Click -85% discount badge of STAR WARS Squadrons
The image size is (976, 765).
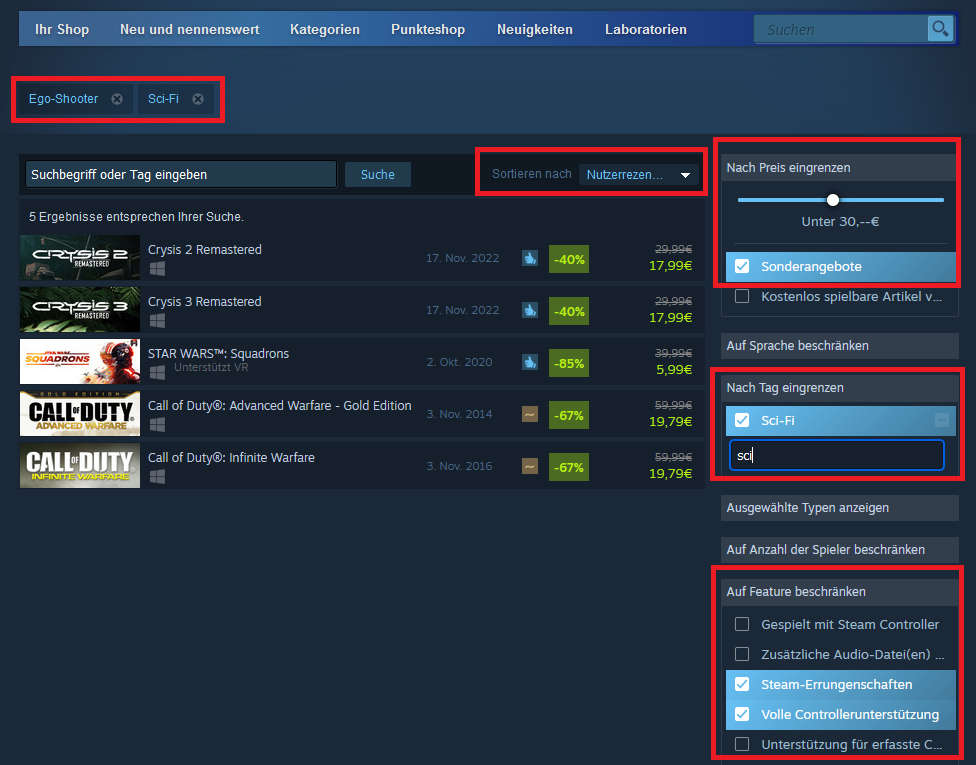(569, 363)
